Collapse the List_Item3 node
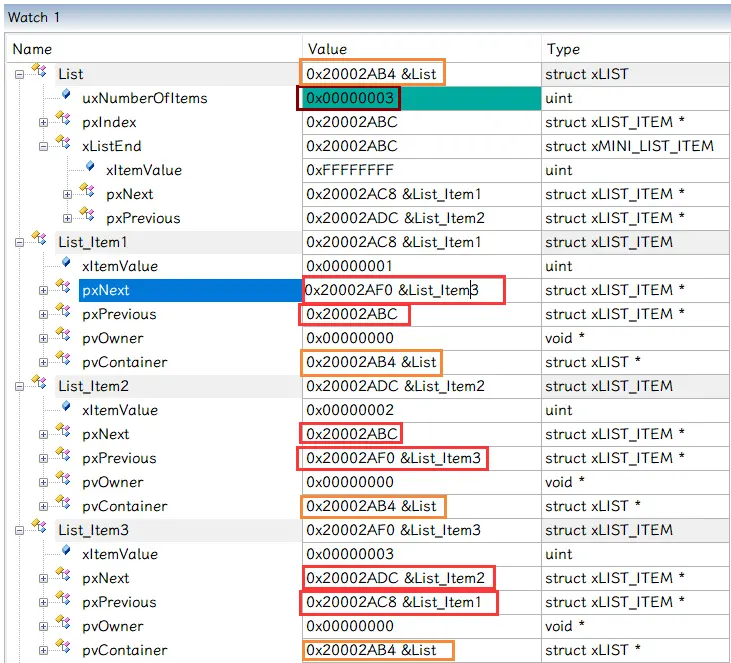Screen dimensions: 731x663 tap(20, 530)
